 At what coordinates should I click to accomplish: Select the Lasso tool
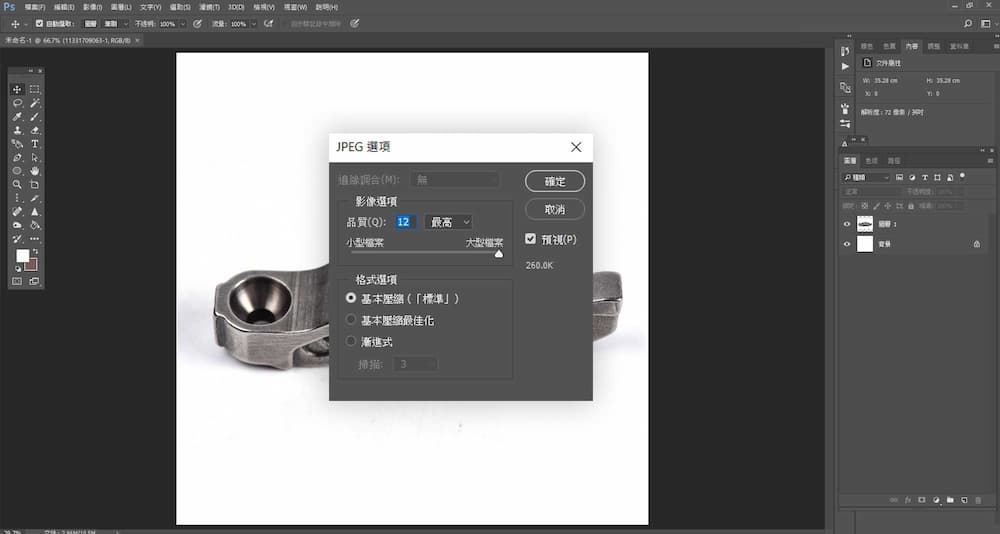click(17, 103)
